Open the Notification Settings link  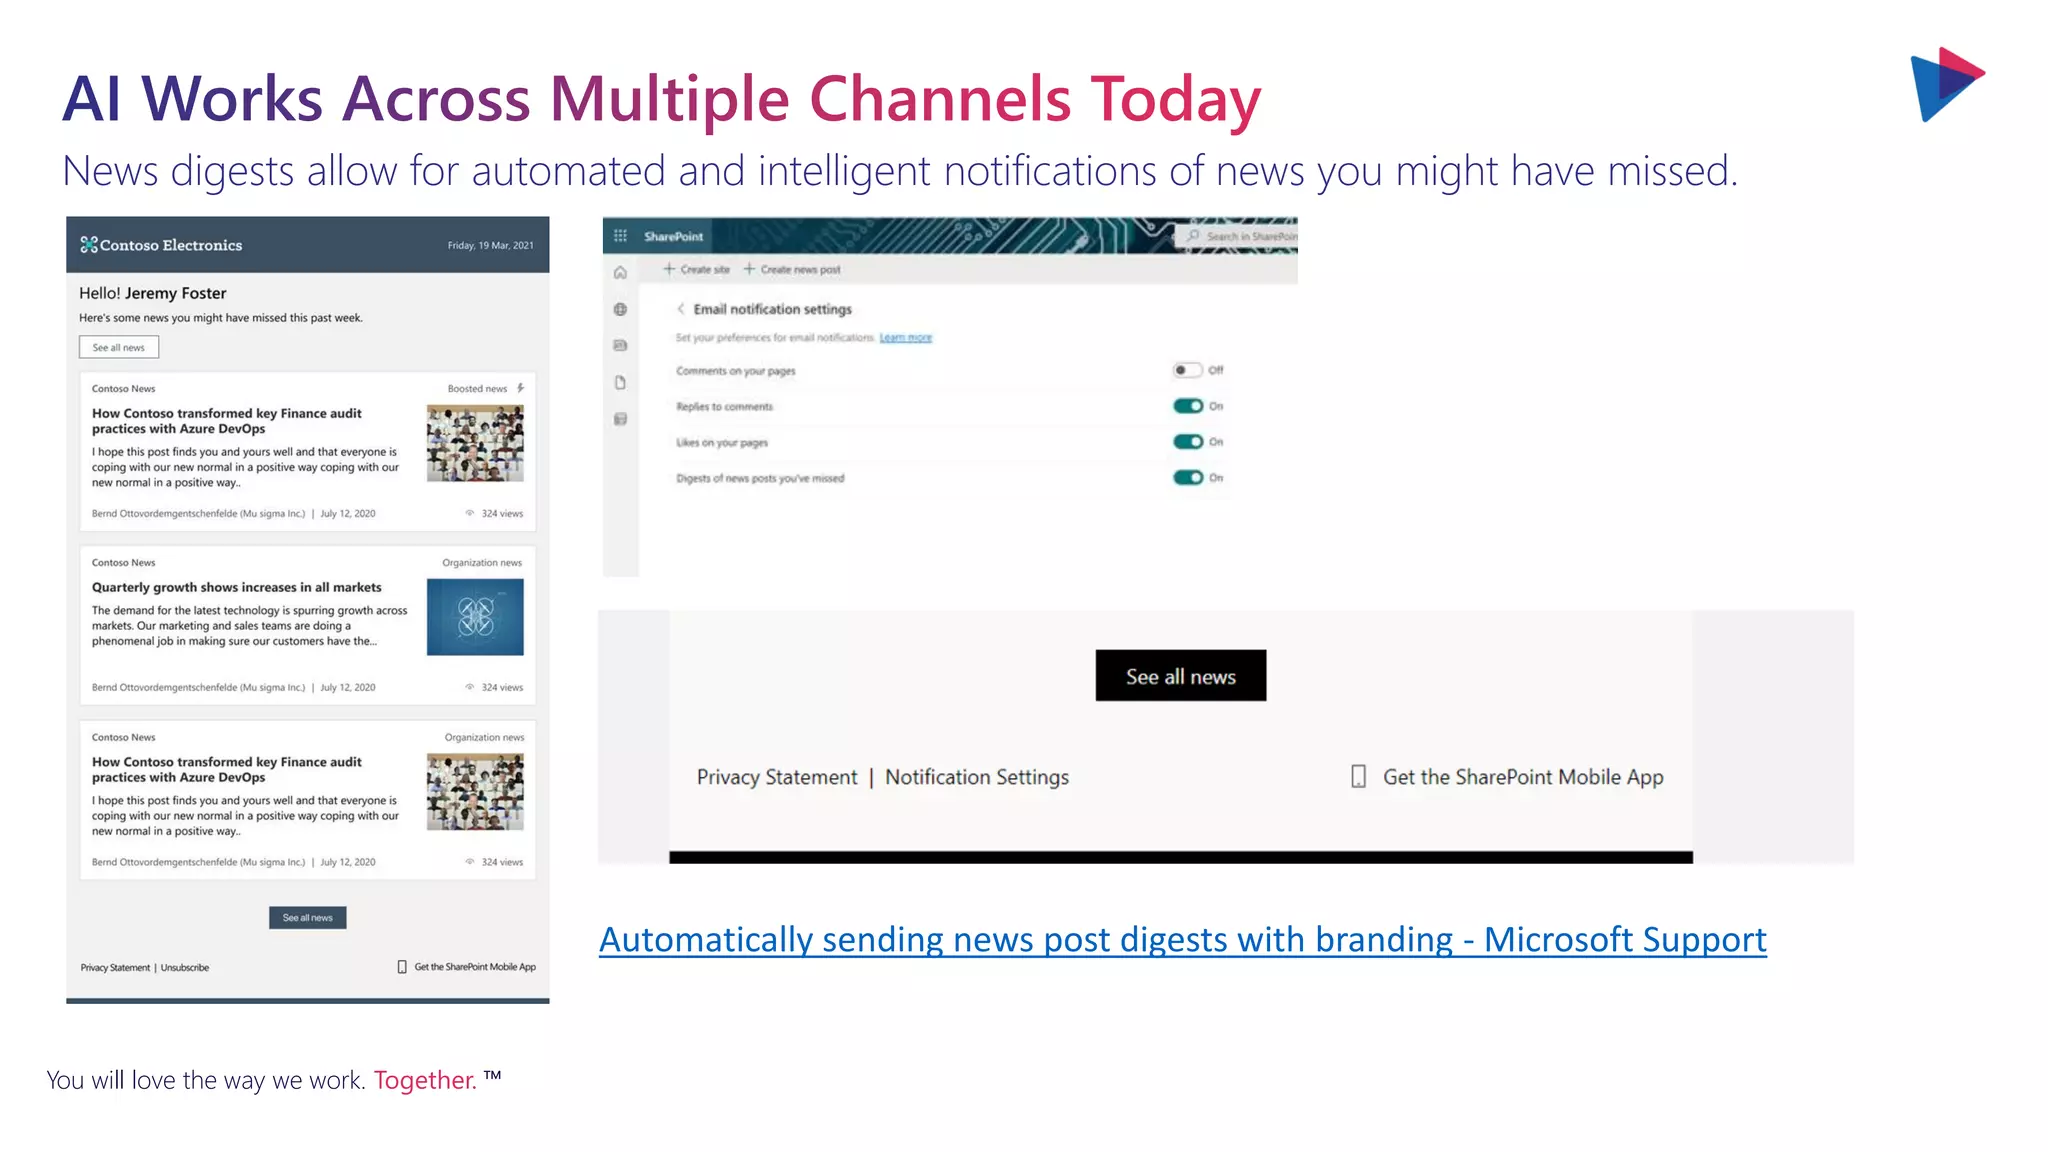(977, 777)
